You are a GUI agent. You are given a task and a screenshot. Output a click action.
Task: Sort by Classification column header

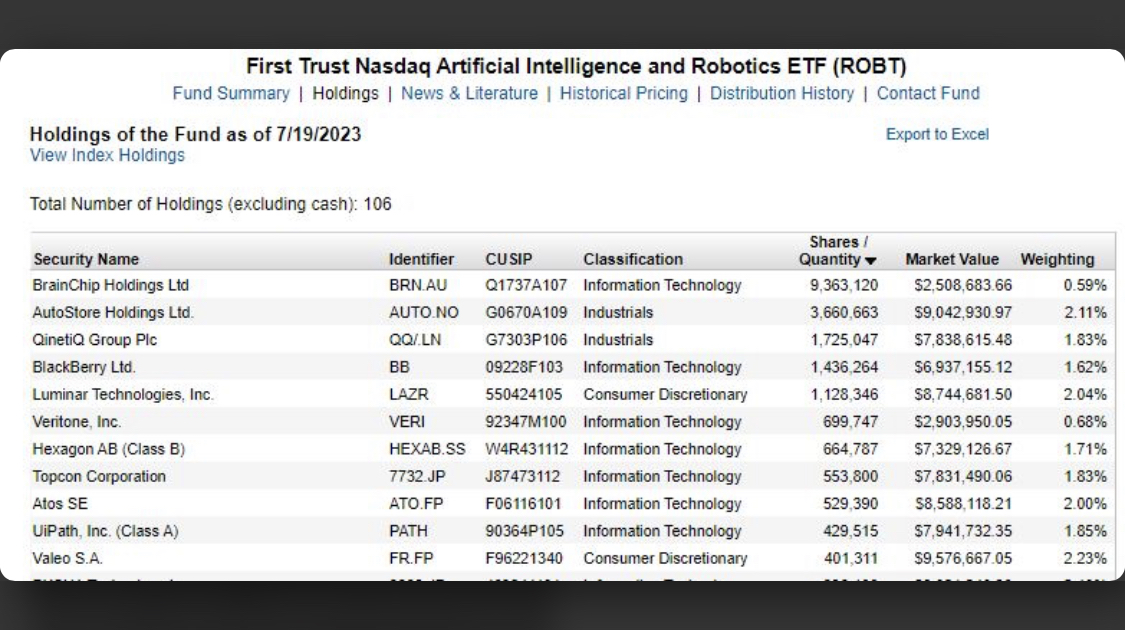pos(633,260)
